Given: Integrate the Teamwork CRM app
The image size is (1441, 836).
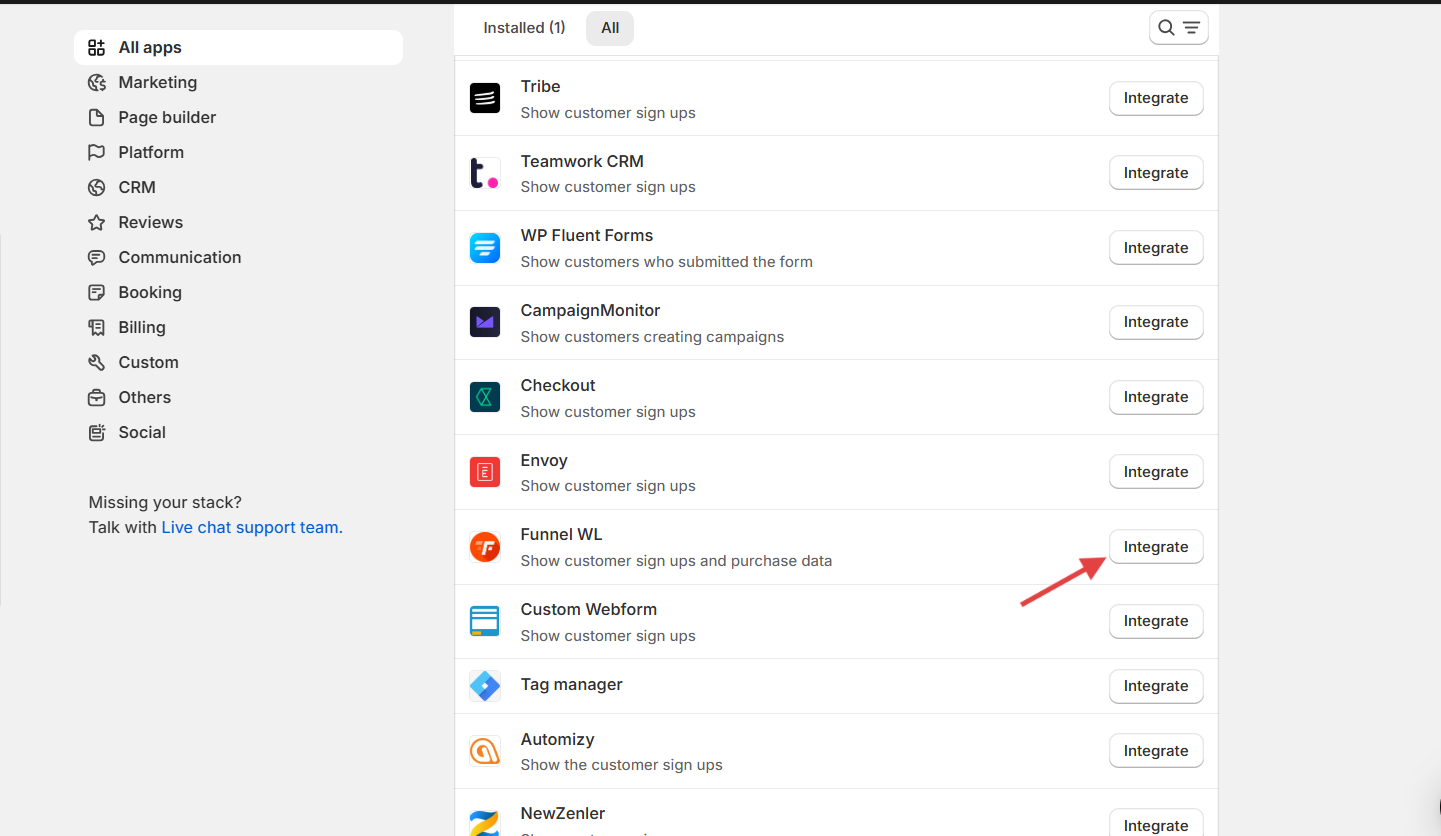Looking at the screenshot, I should click(x=1156, y=173).
